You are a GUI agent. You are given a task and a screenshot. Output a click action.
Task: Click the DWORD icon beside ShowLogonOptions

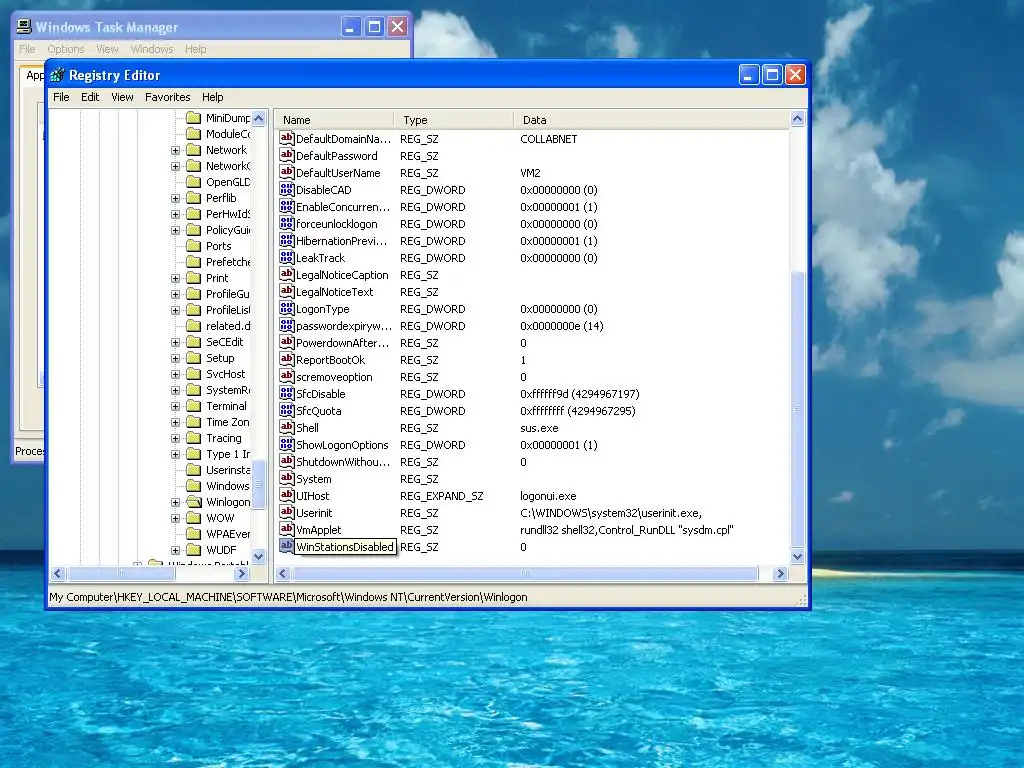click(286, 444)
